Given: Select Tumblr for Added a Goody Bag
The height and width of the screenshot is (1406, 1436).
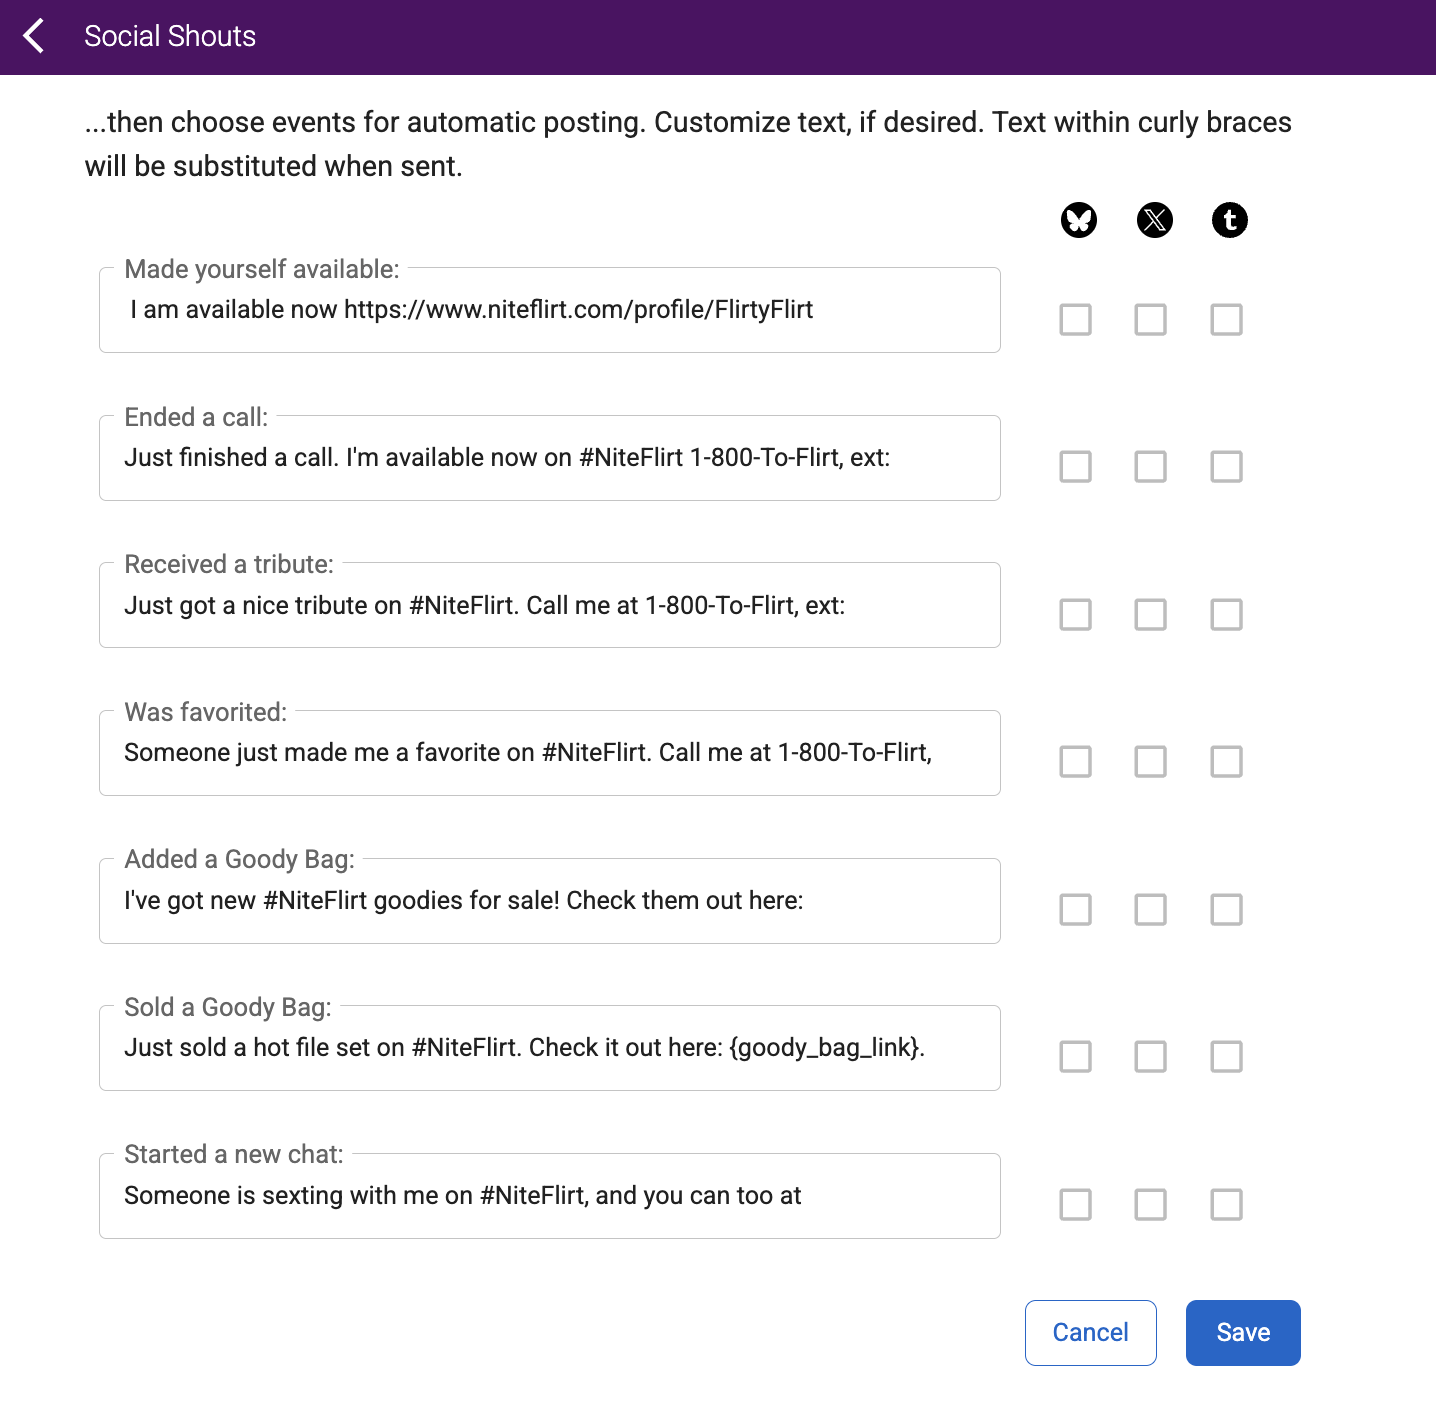Looking at the screenshot, I should pos(1227,910).
